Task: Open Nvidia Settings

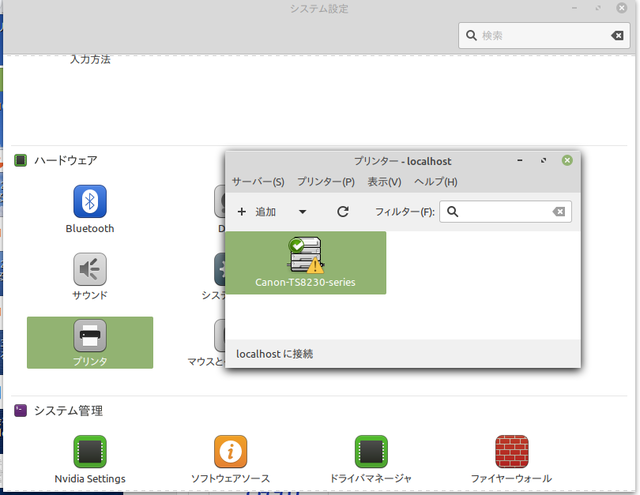Action: click(90, 452)
